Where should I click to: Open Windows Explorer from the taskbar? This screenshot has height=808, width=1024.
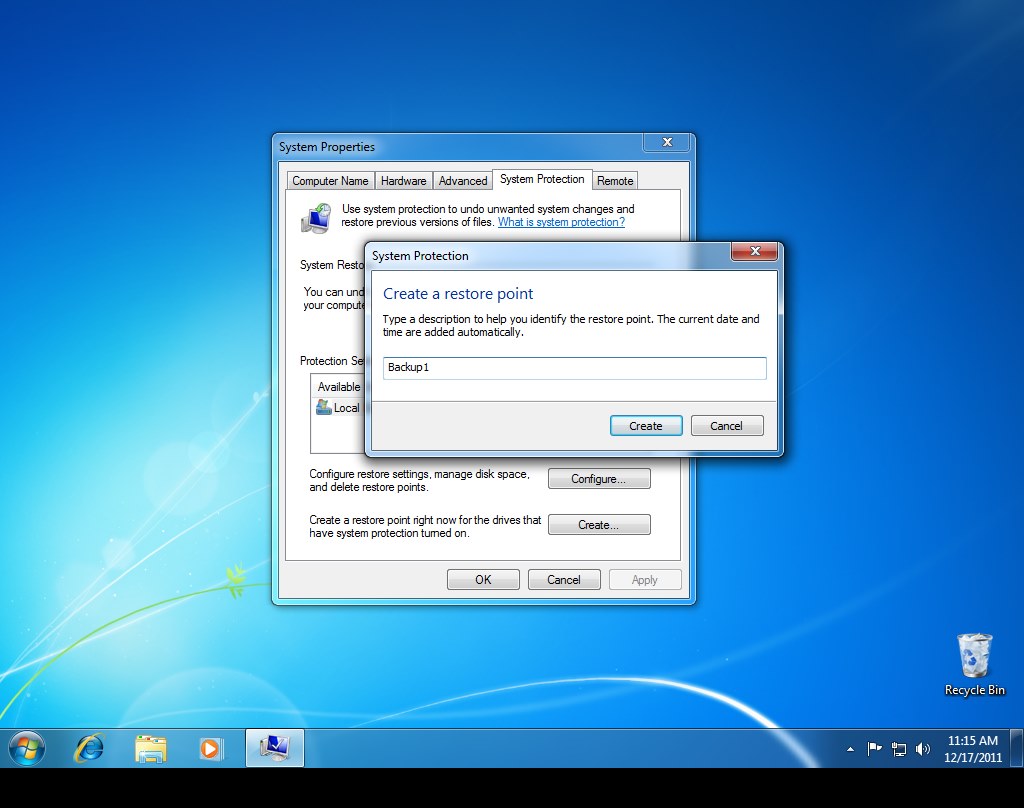[x=151, y=749]
